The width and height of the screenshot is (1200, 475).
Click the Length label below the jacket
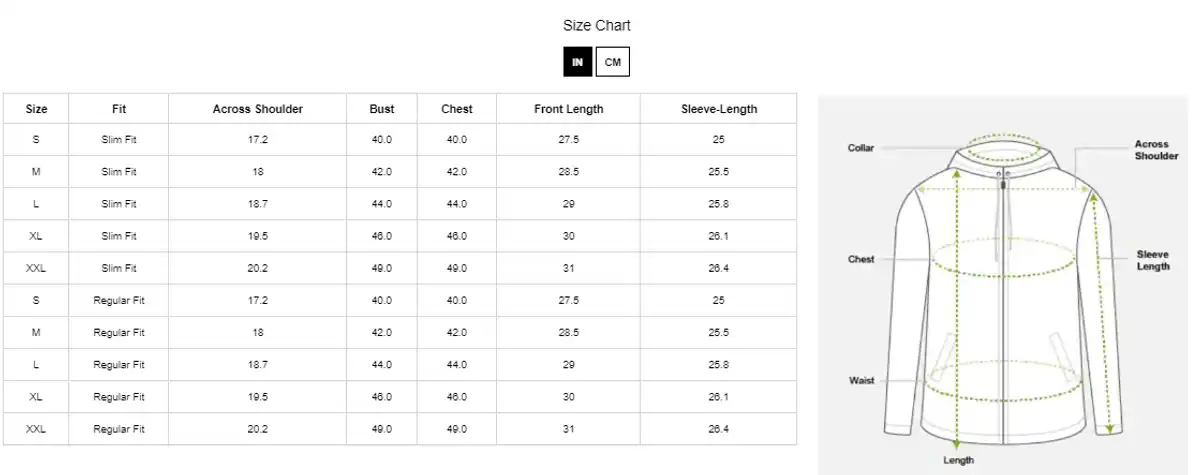point(958,460)
